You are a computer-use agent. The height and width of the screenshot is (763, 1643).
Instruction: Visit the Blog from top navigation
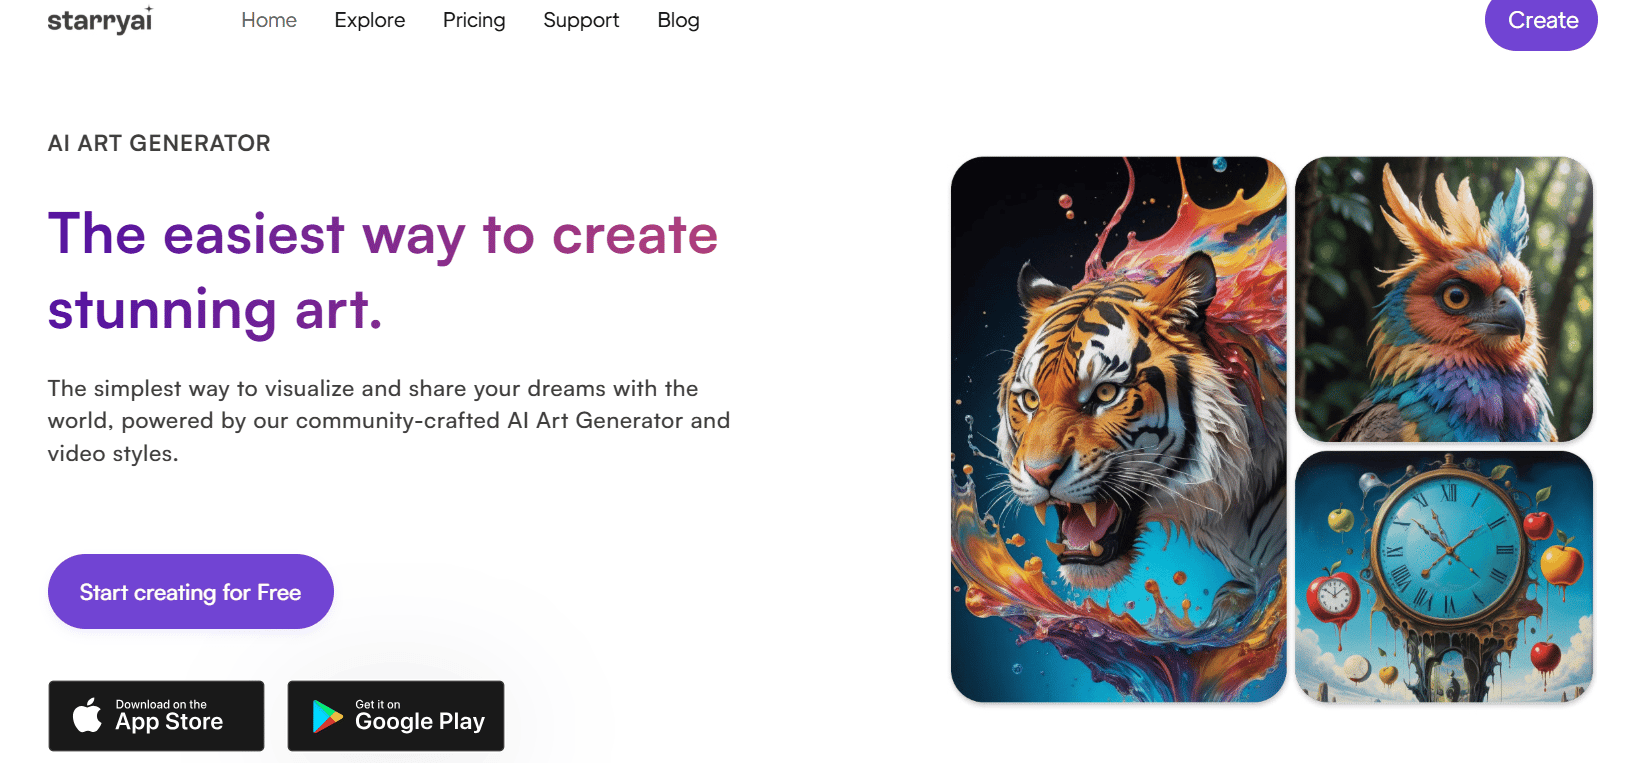point(678,20)
